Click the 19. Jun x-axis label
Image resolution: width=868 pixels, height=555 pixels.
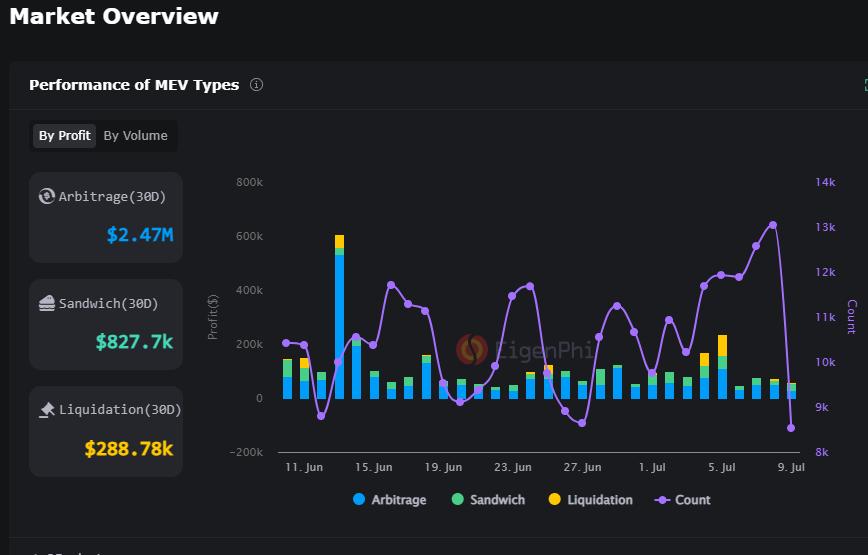tap(443, 467)
